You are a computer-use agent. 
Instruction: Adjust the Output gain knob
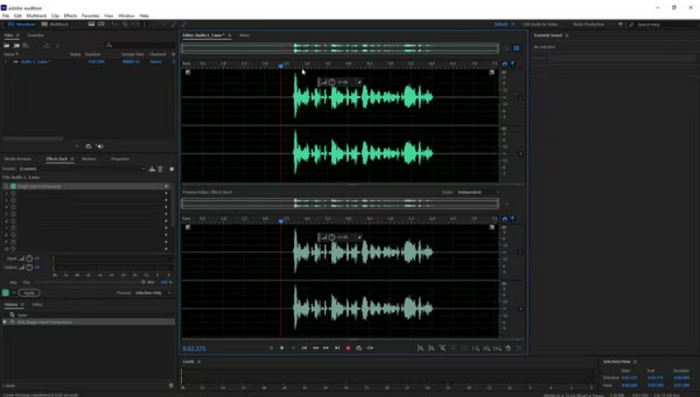click(x=29, y=267)
